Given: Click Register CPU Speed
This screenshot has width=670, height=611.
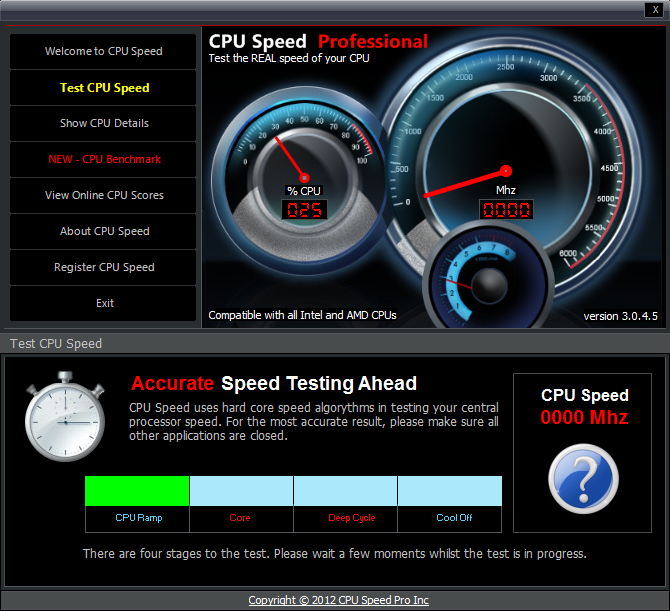Looking at the screenshot, I should pyautogui.click(x=103, y=267).
